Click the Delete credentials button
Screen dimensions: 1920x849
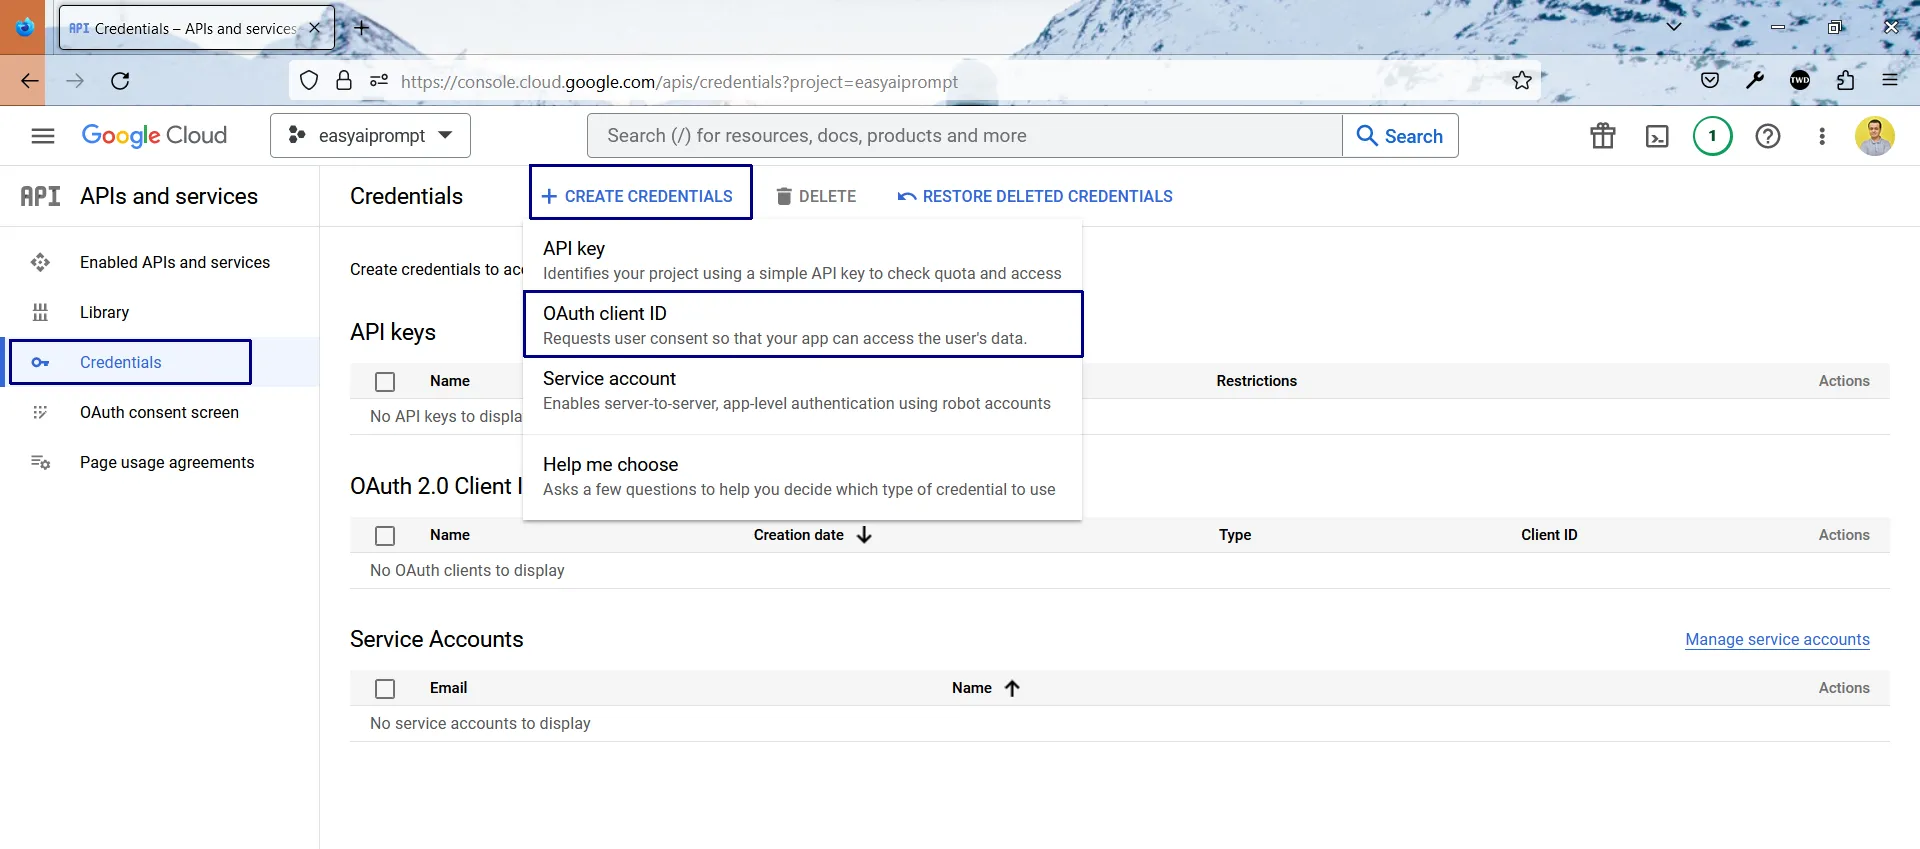coord(816,196)
